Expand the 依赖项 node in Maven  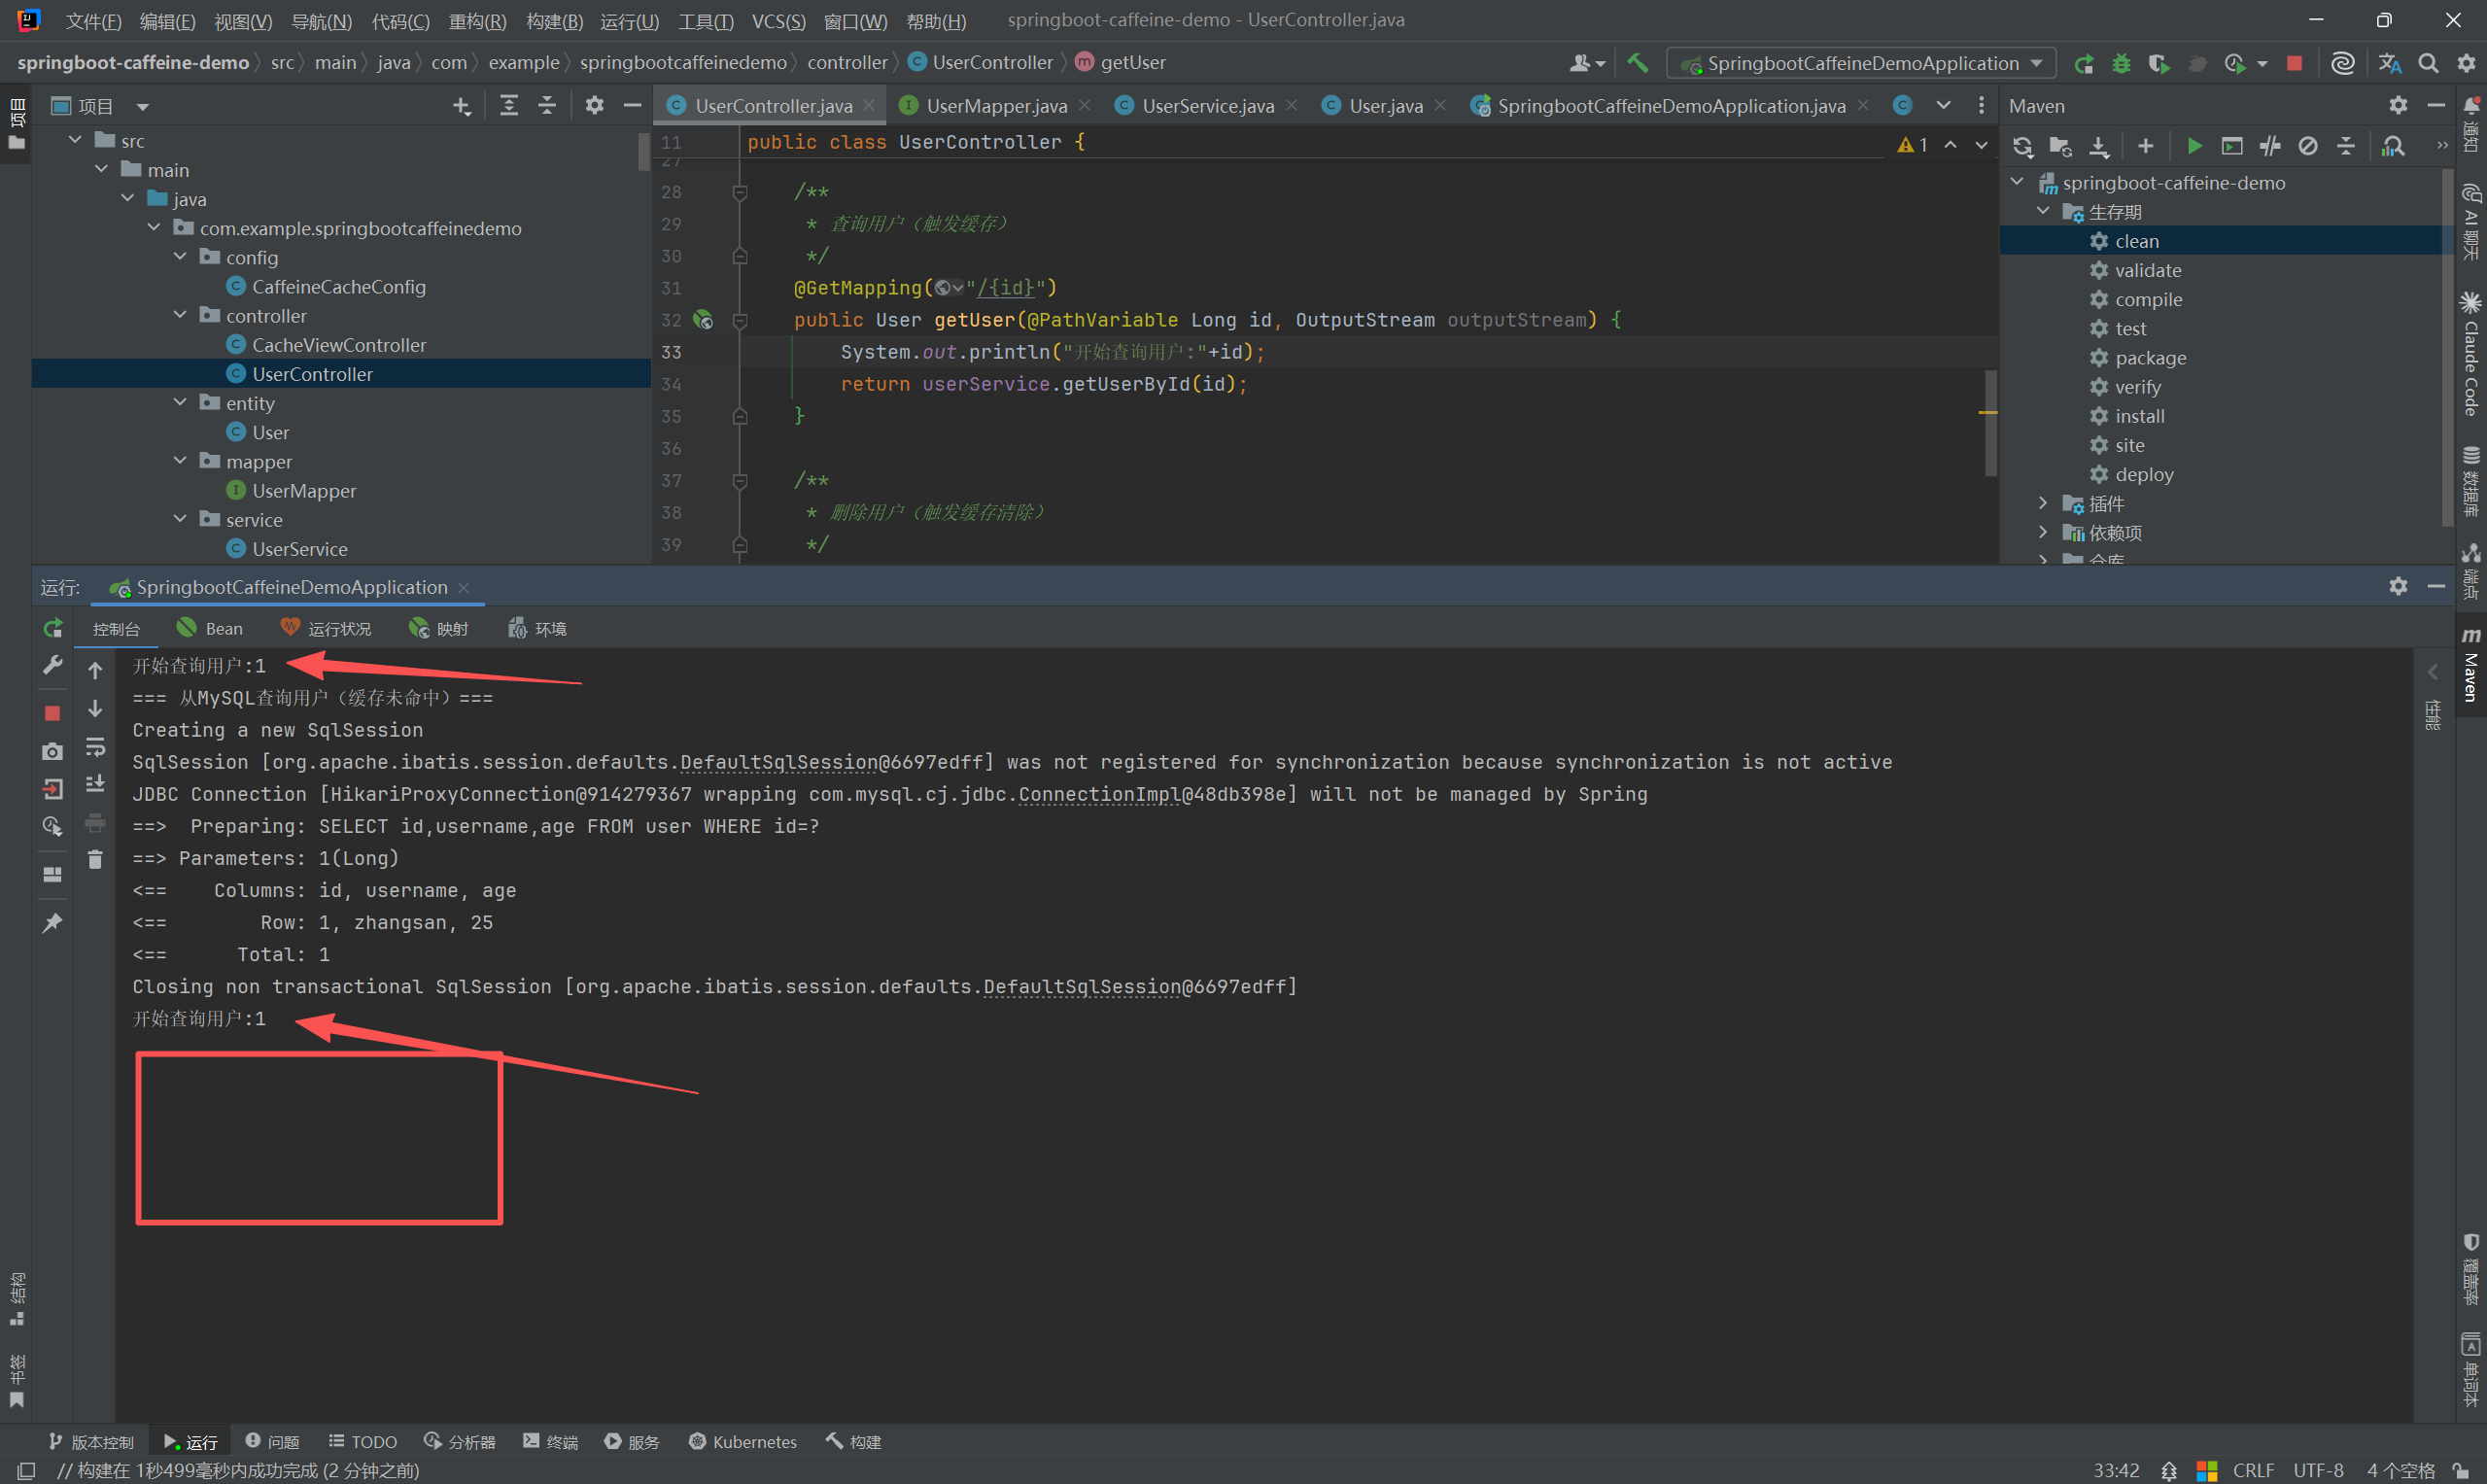coord(2043,532)
